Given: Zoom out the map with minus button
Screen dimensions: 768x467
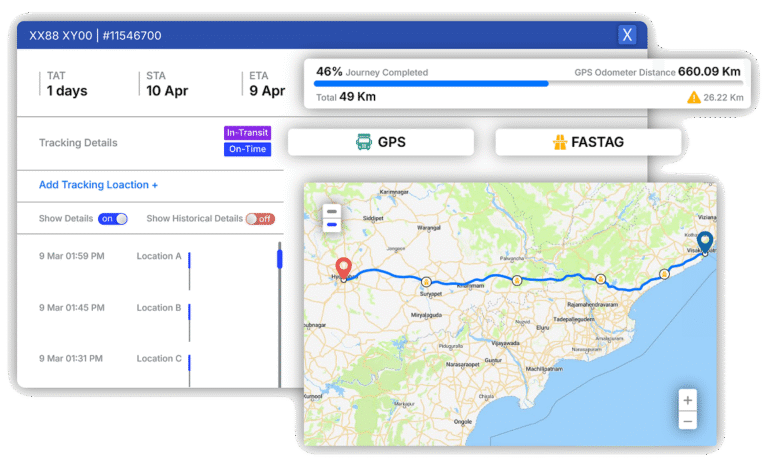Looking at the screenshot, I should tap(688, 421).
